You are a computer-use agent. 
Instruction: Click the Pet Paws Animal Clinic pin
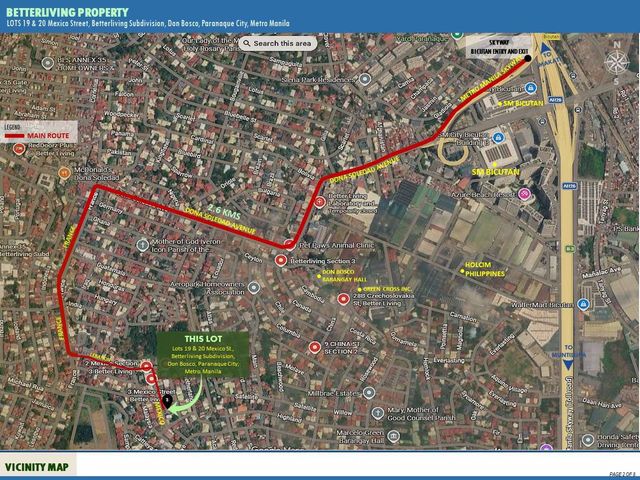point(289,245)
